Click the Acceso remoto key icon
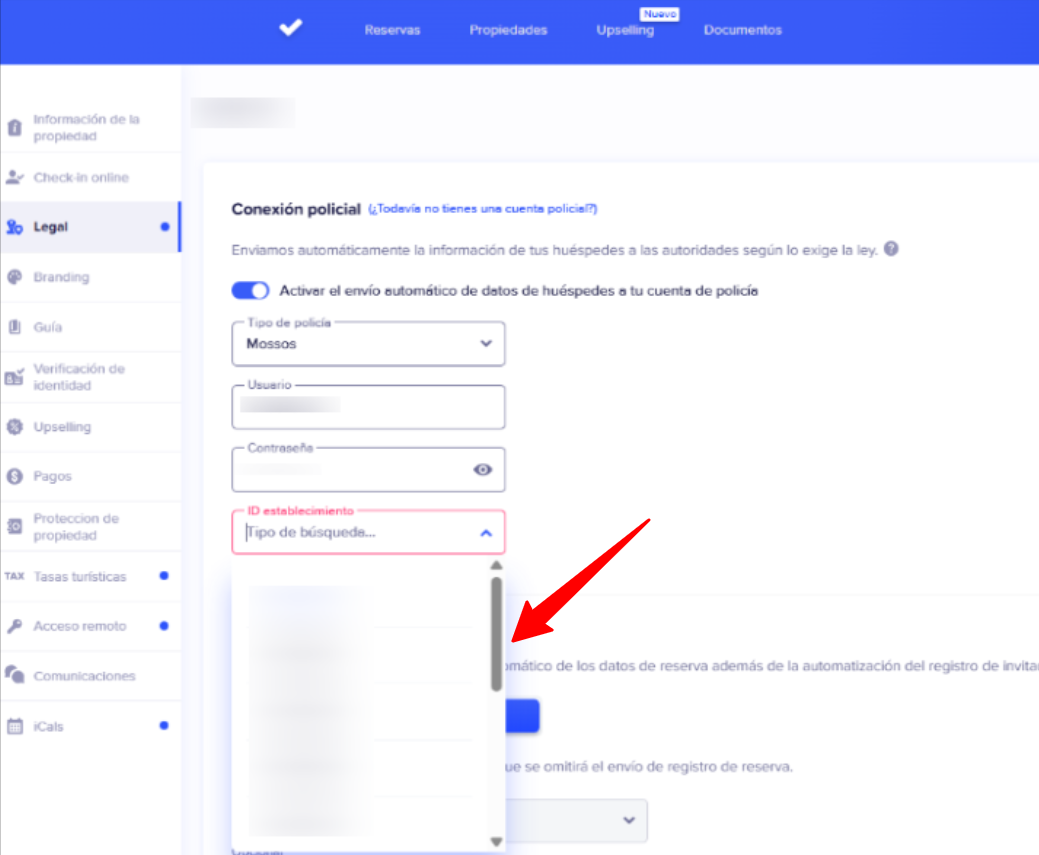 [x=14, y=627]
